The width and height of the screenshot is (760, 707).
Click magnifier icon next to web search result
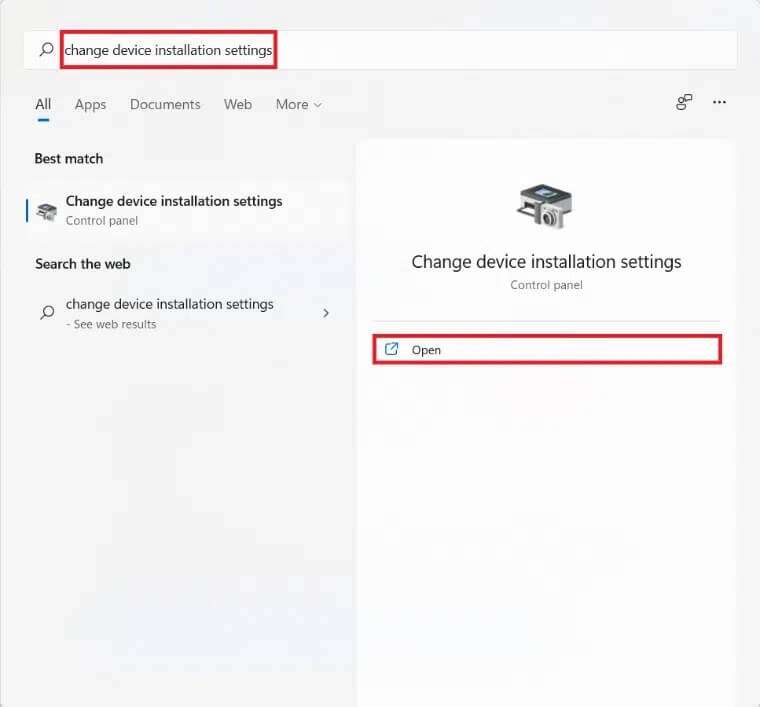47,313
